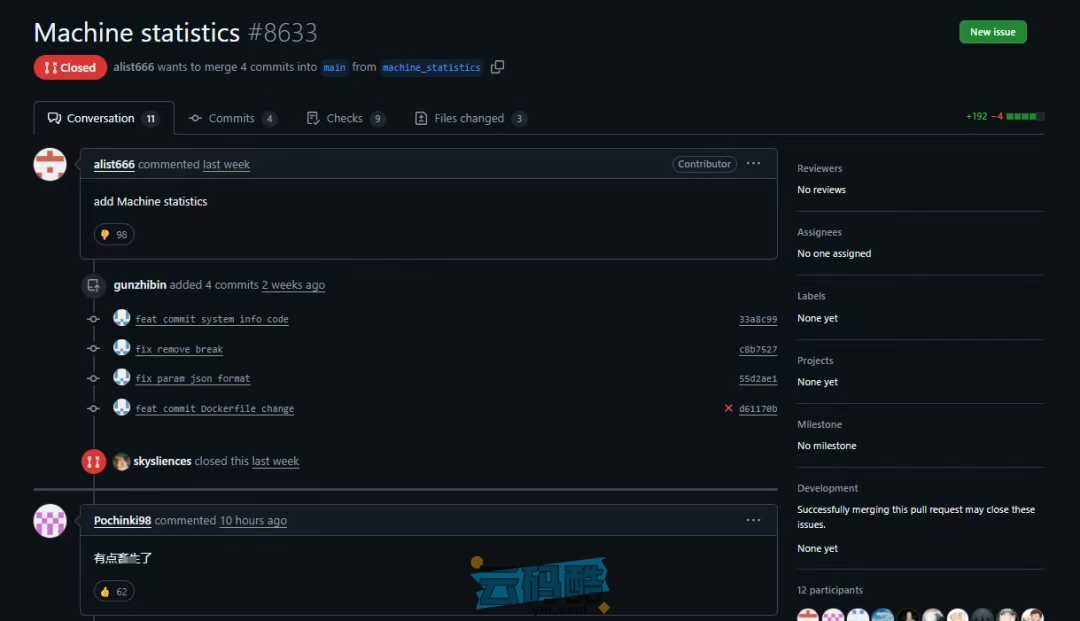Open commit hash c8b7527
1080x621 pixels.
click(x=757, y=350)
